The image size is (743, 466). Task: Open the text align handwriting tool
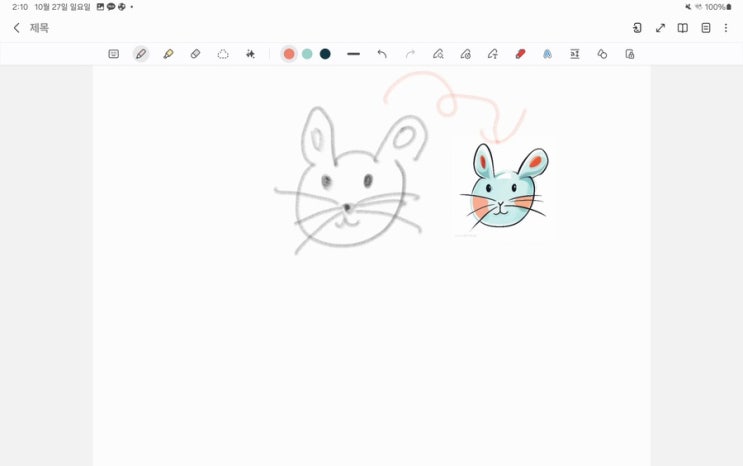pyautogui.click(x=575, y=54)
